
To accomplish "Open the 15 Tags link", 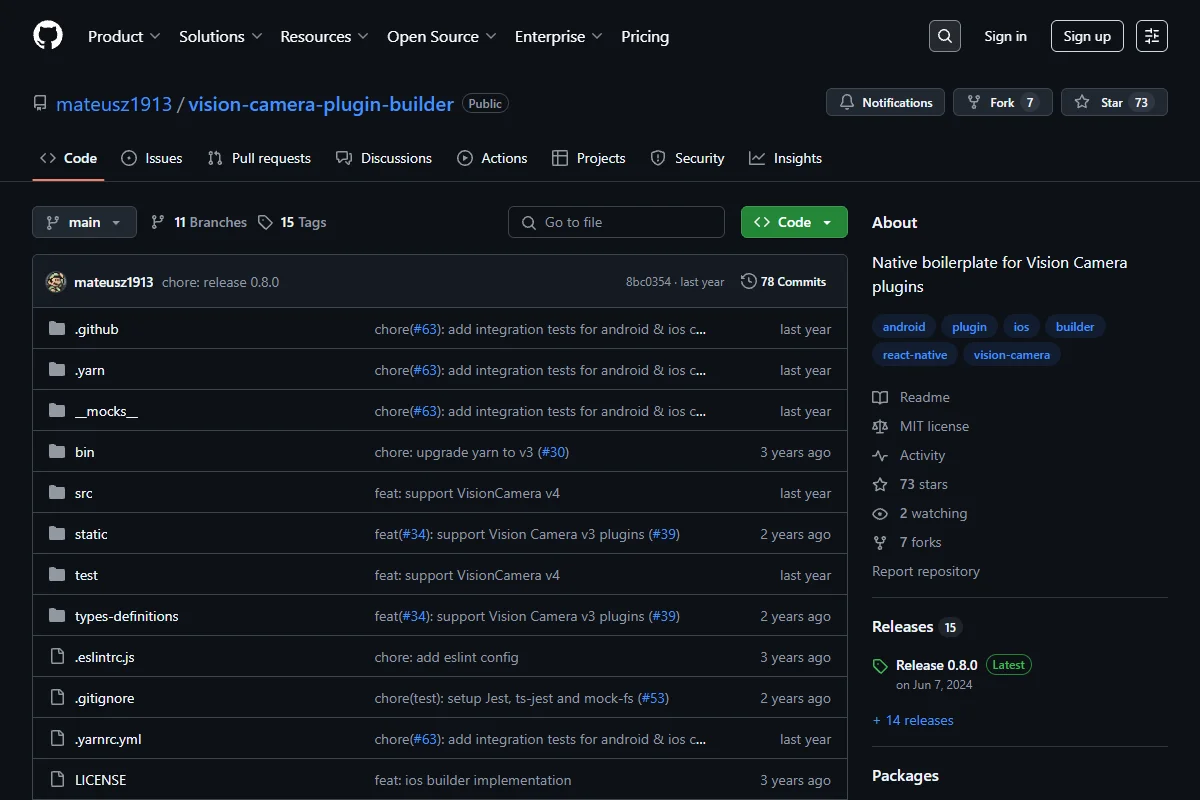I will click(x=292, y=222).
